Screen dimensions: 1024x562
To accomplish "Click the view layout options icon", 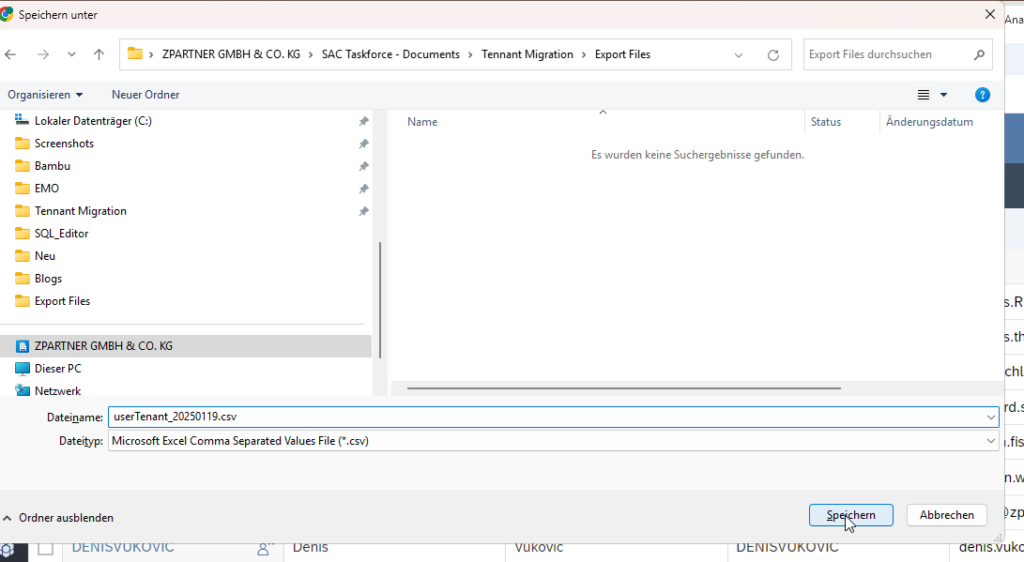I will click(x=924, y=95).
